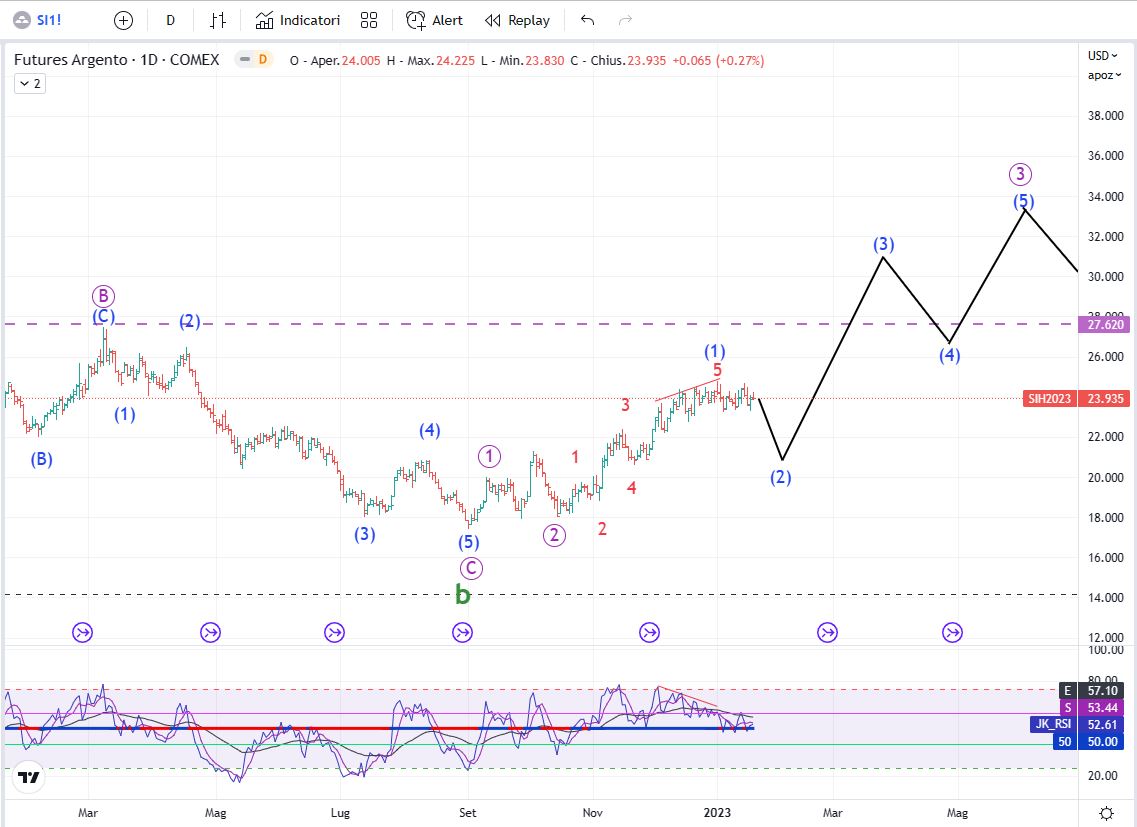Open the candlestick chart type selector
Image resolution: width=1137 pixels, height=827 pixels.
coord(217,20)
